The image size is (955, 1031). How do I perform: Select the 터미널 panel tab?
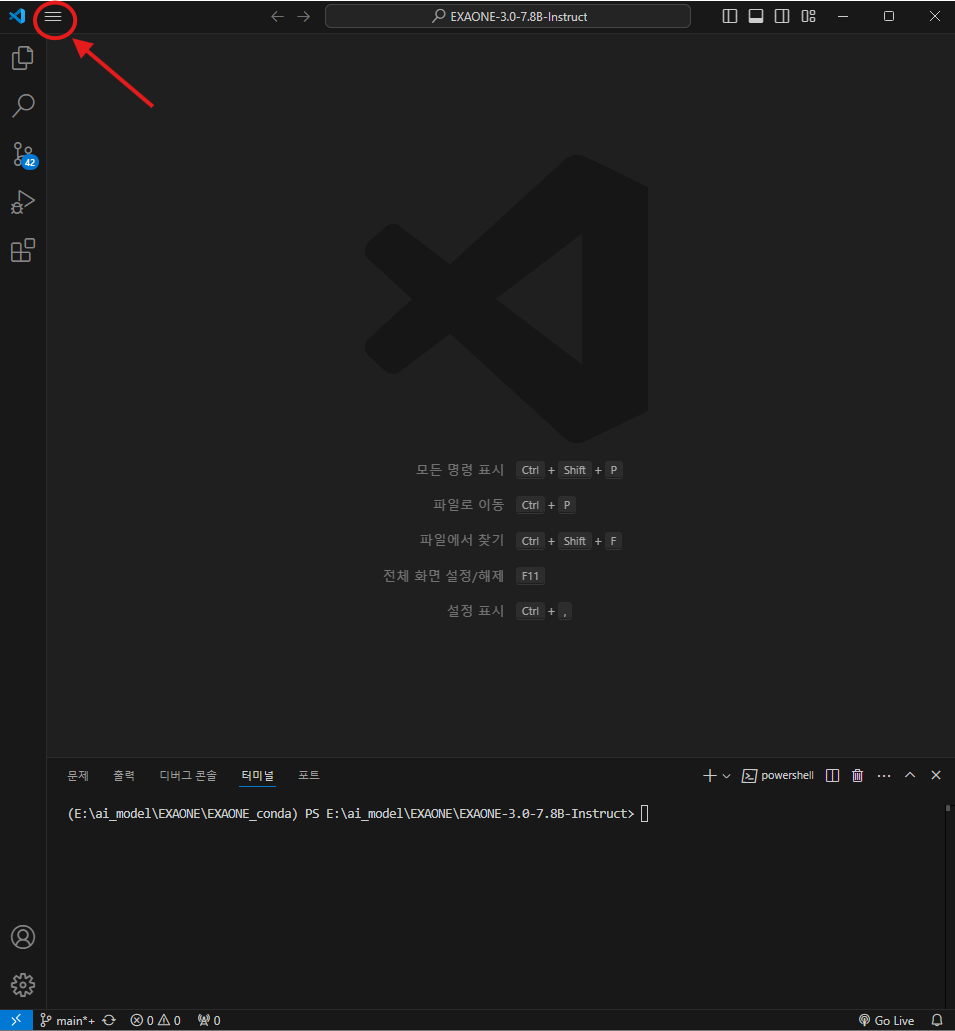[257, 775]
